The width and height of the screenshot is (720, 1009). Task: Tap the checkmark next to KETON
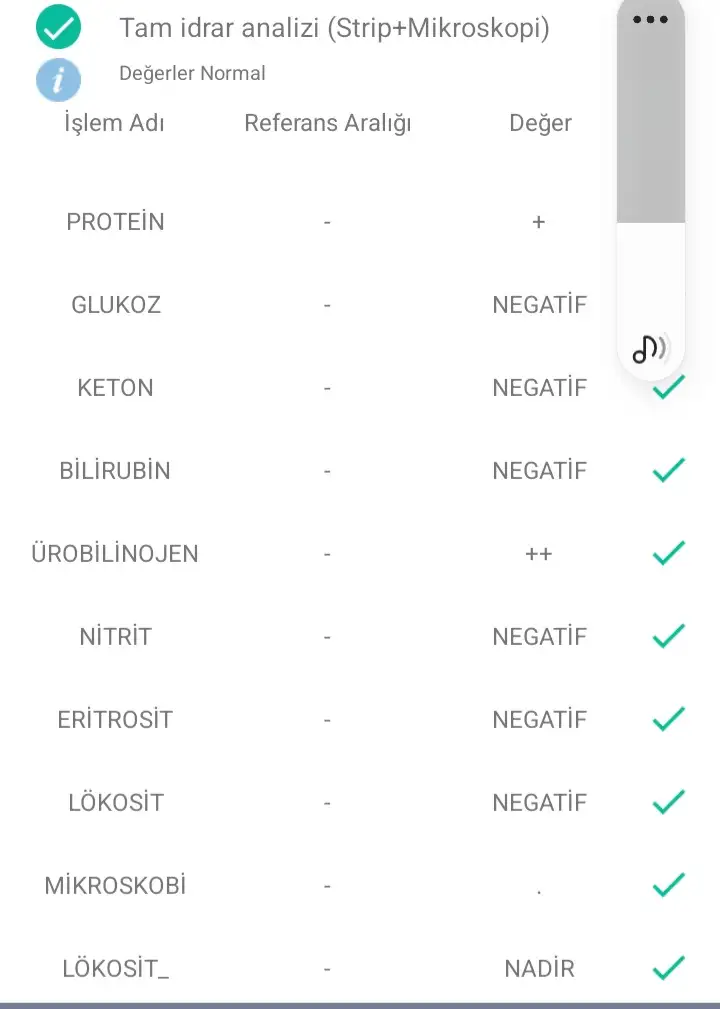pos(669,387)
